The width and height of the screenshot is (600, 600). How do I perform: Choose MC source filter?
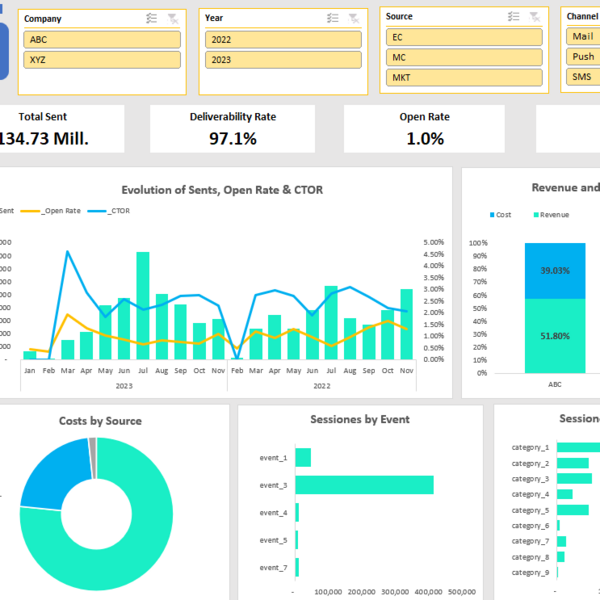tap(464, 58)
